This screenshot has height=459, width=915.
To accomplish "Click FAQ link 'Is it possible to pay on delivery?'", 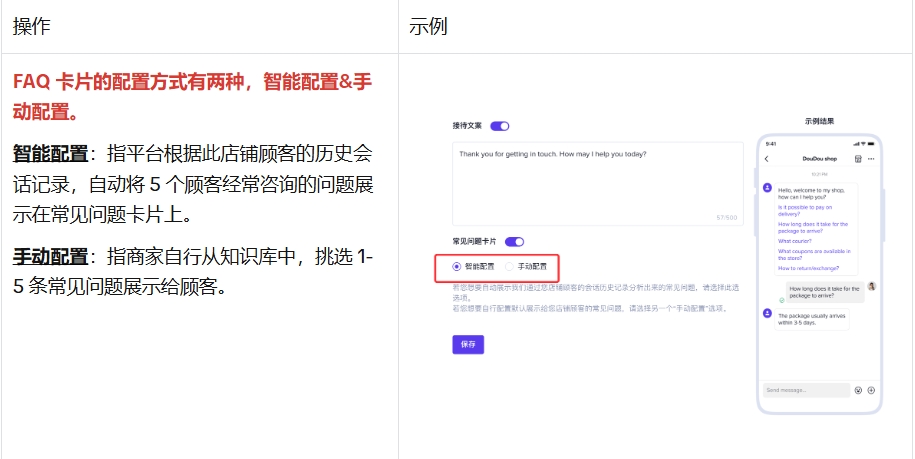I will pos(805,211).
